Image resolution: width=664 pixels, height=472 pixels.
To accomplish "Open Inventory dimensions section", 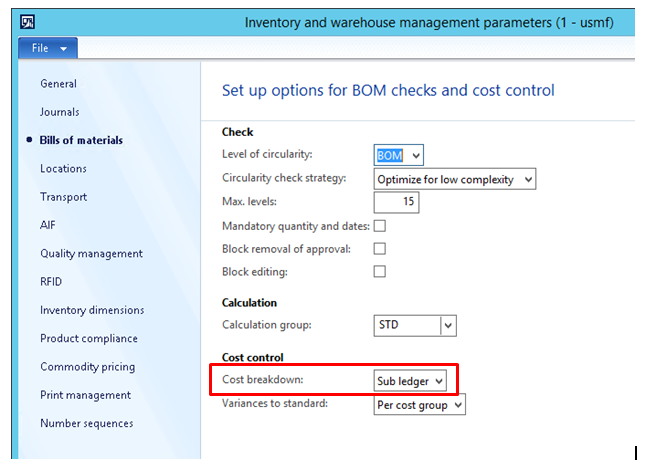I will click(92, 310).
